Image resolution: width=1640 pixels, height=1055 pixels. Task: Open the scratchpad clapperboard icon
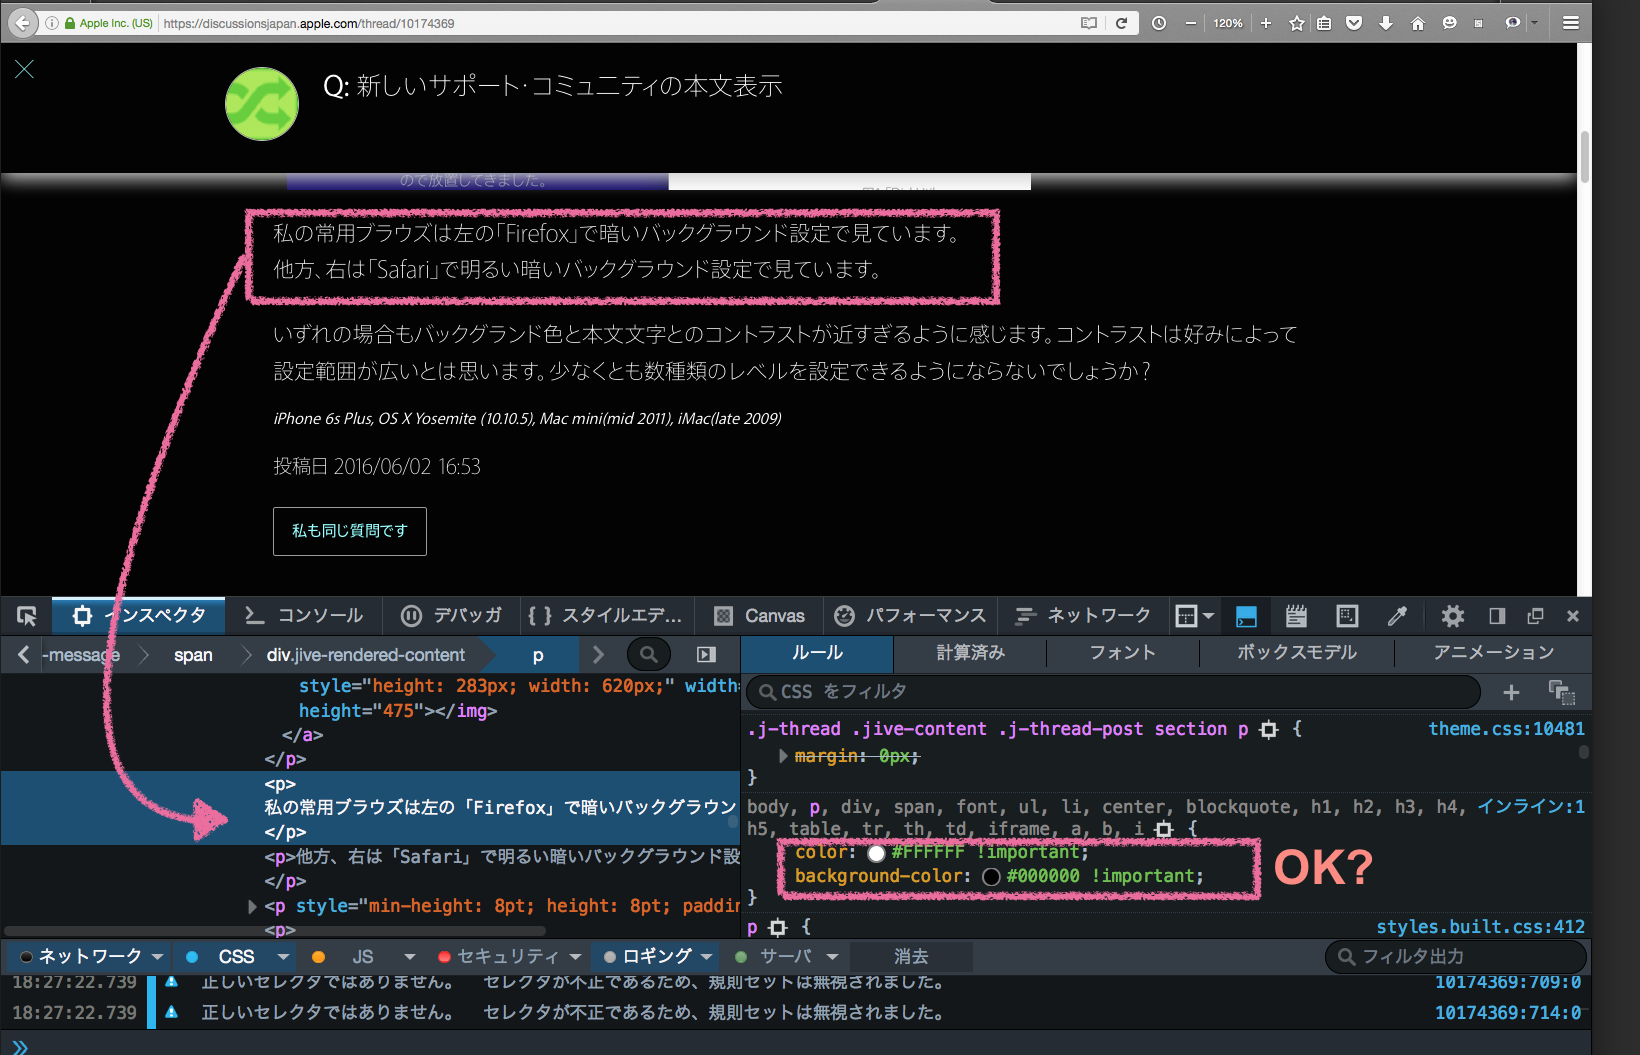[x=1296, y=616]
